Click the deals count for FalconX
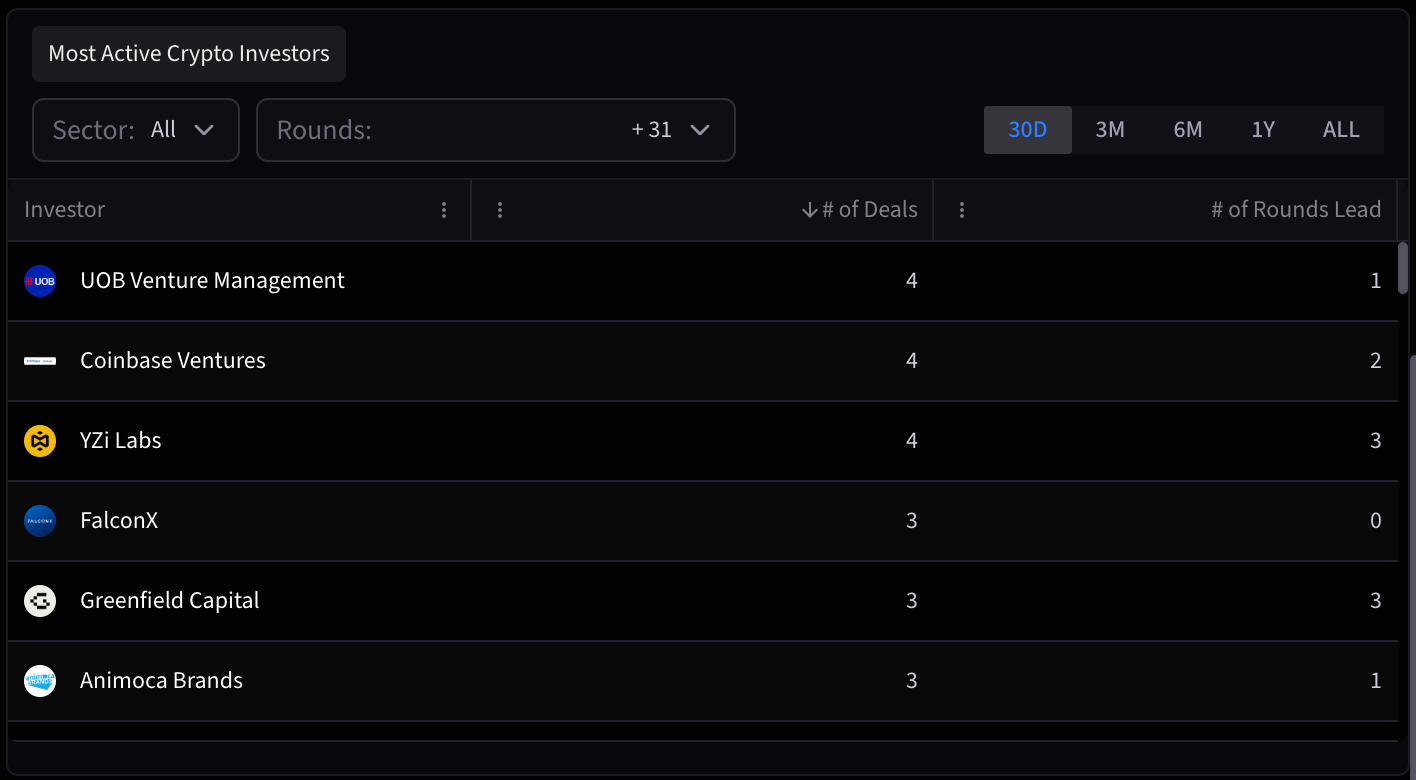This screenshot has width=1416, height=780. 911,521
